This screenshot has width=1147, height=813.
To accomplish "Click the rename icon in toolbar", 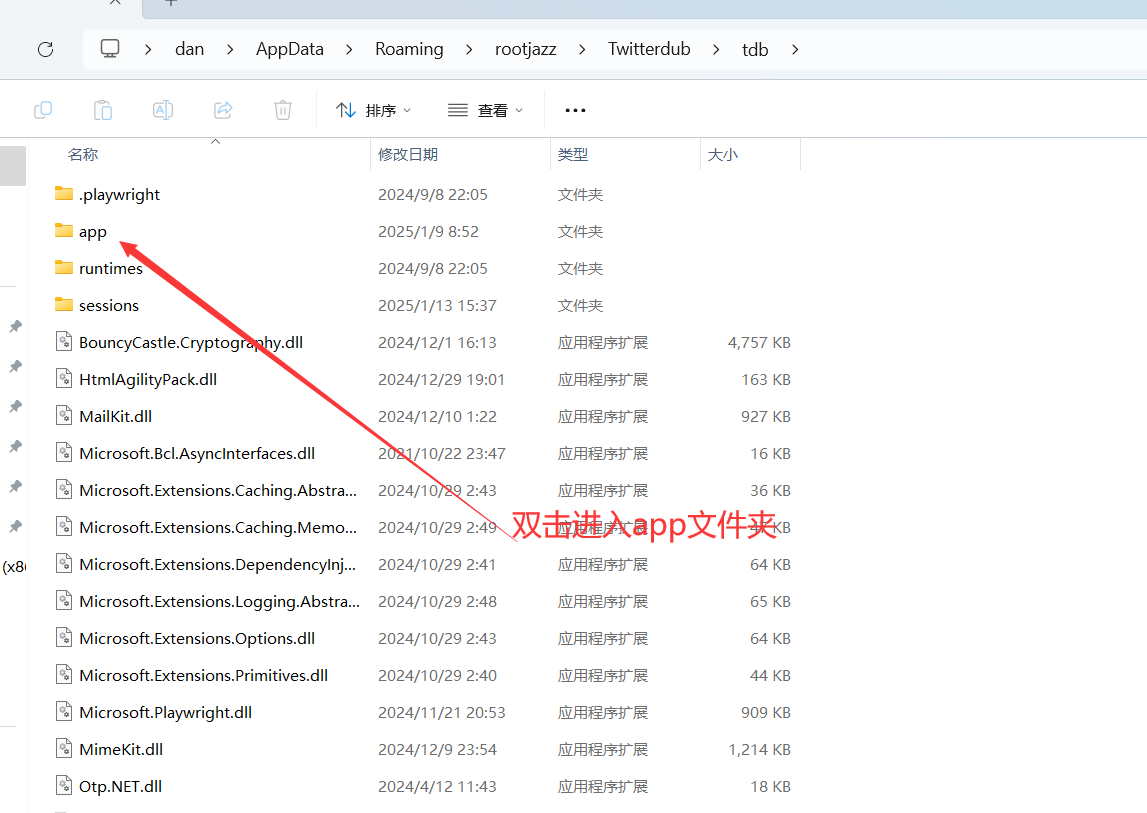I will point(163,110).
